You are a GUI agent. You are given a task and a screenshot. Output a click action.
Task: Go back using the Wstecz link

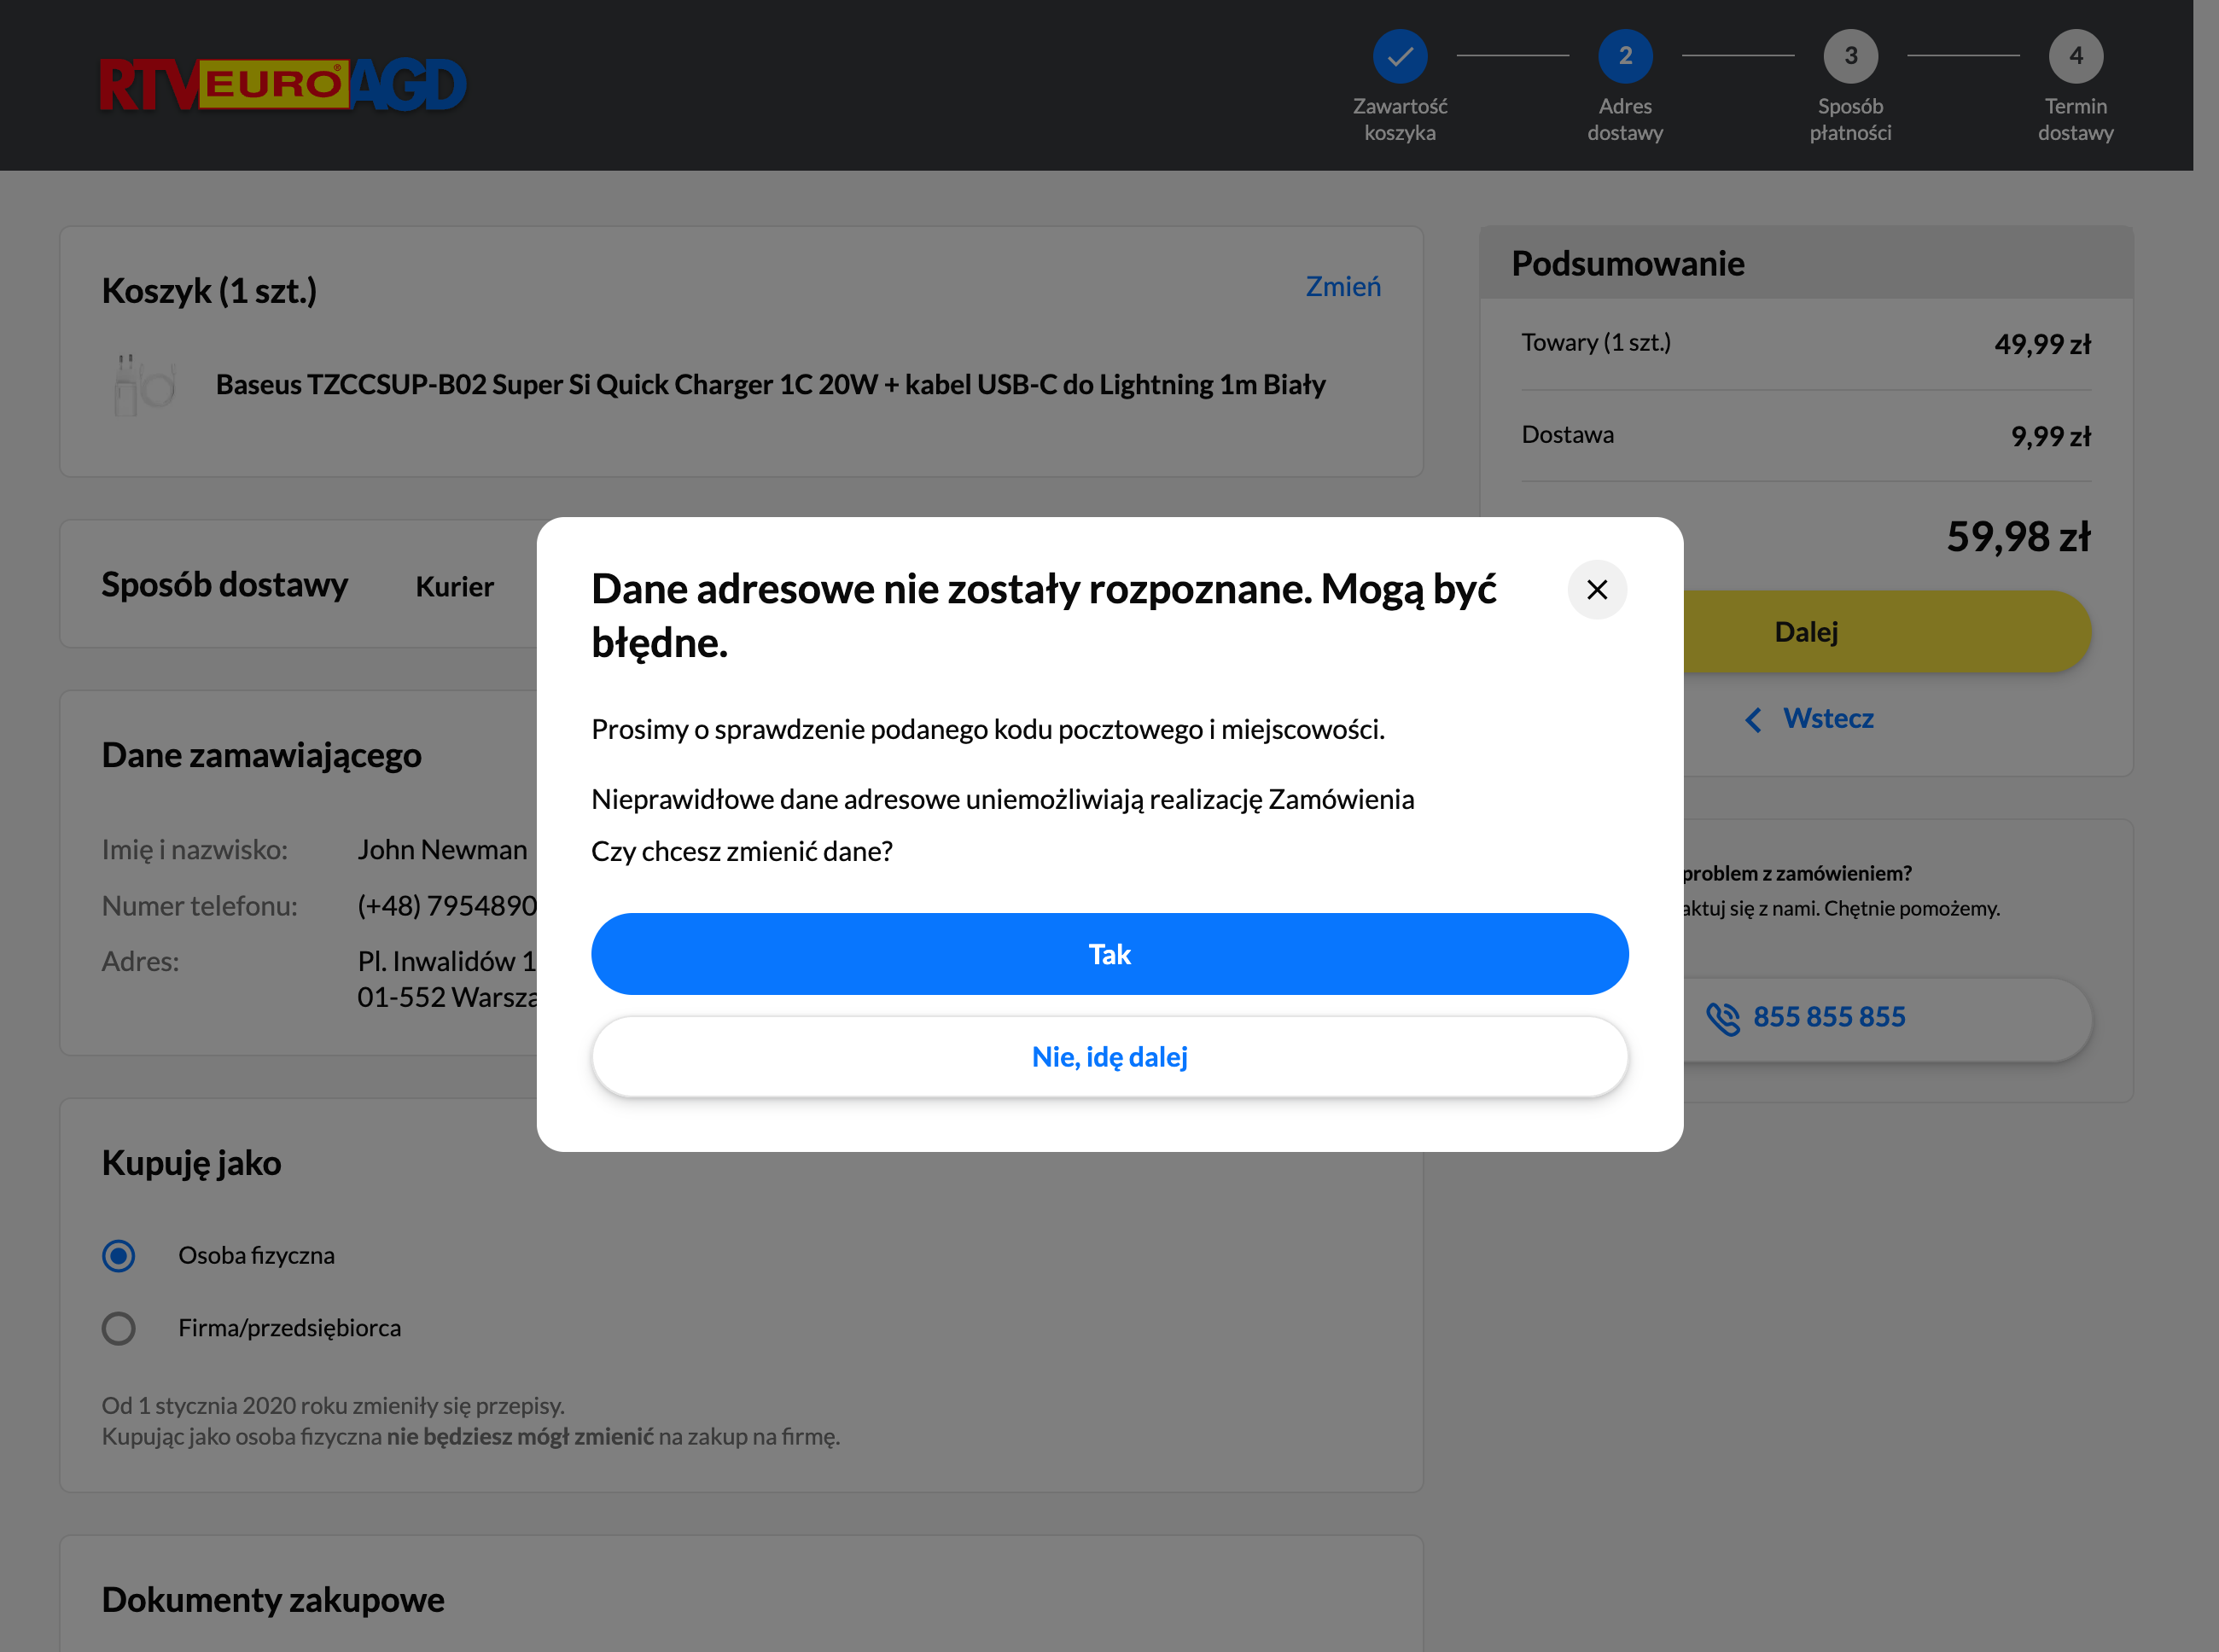(1827, 718)
